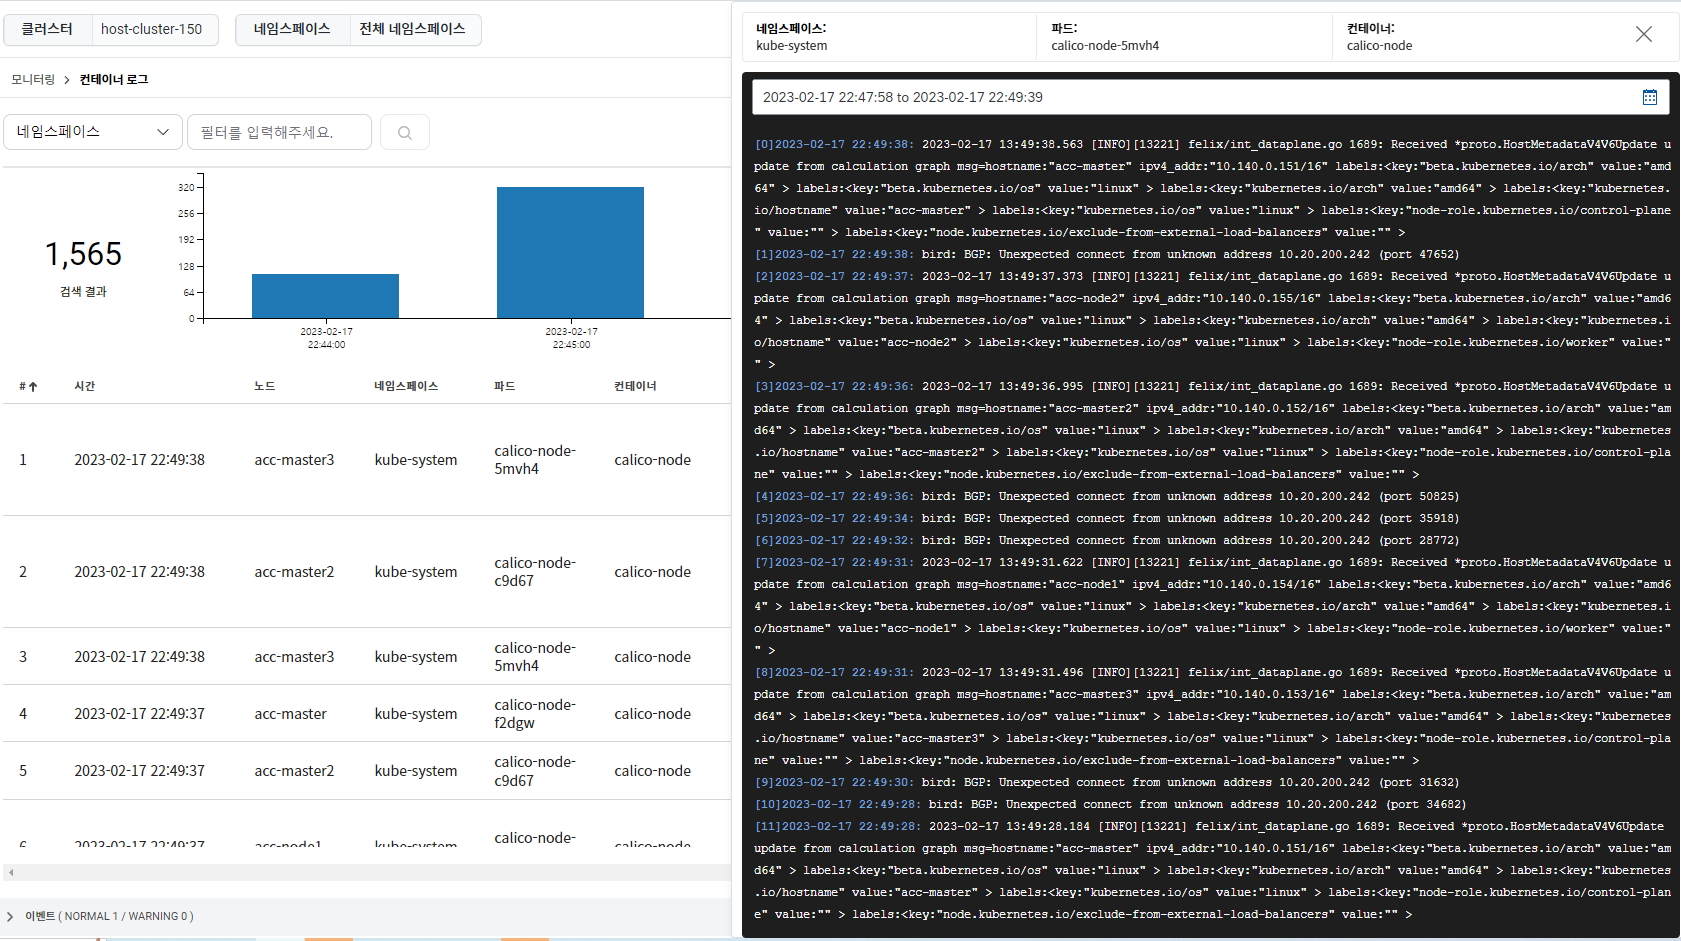
Task: Click log entry [6] port 28772 line
Action: click(x=1106, y=540)
